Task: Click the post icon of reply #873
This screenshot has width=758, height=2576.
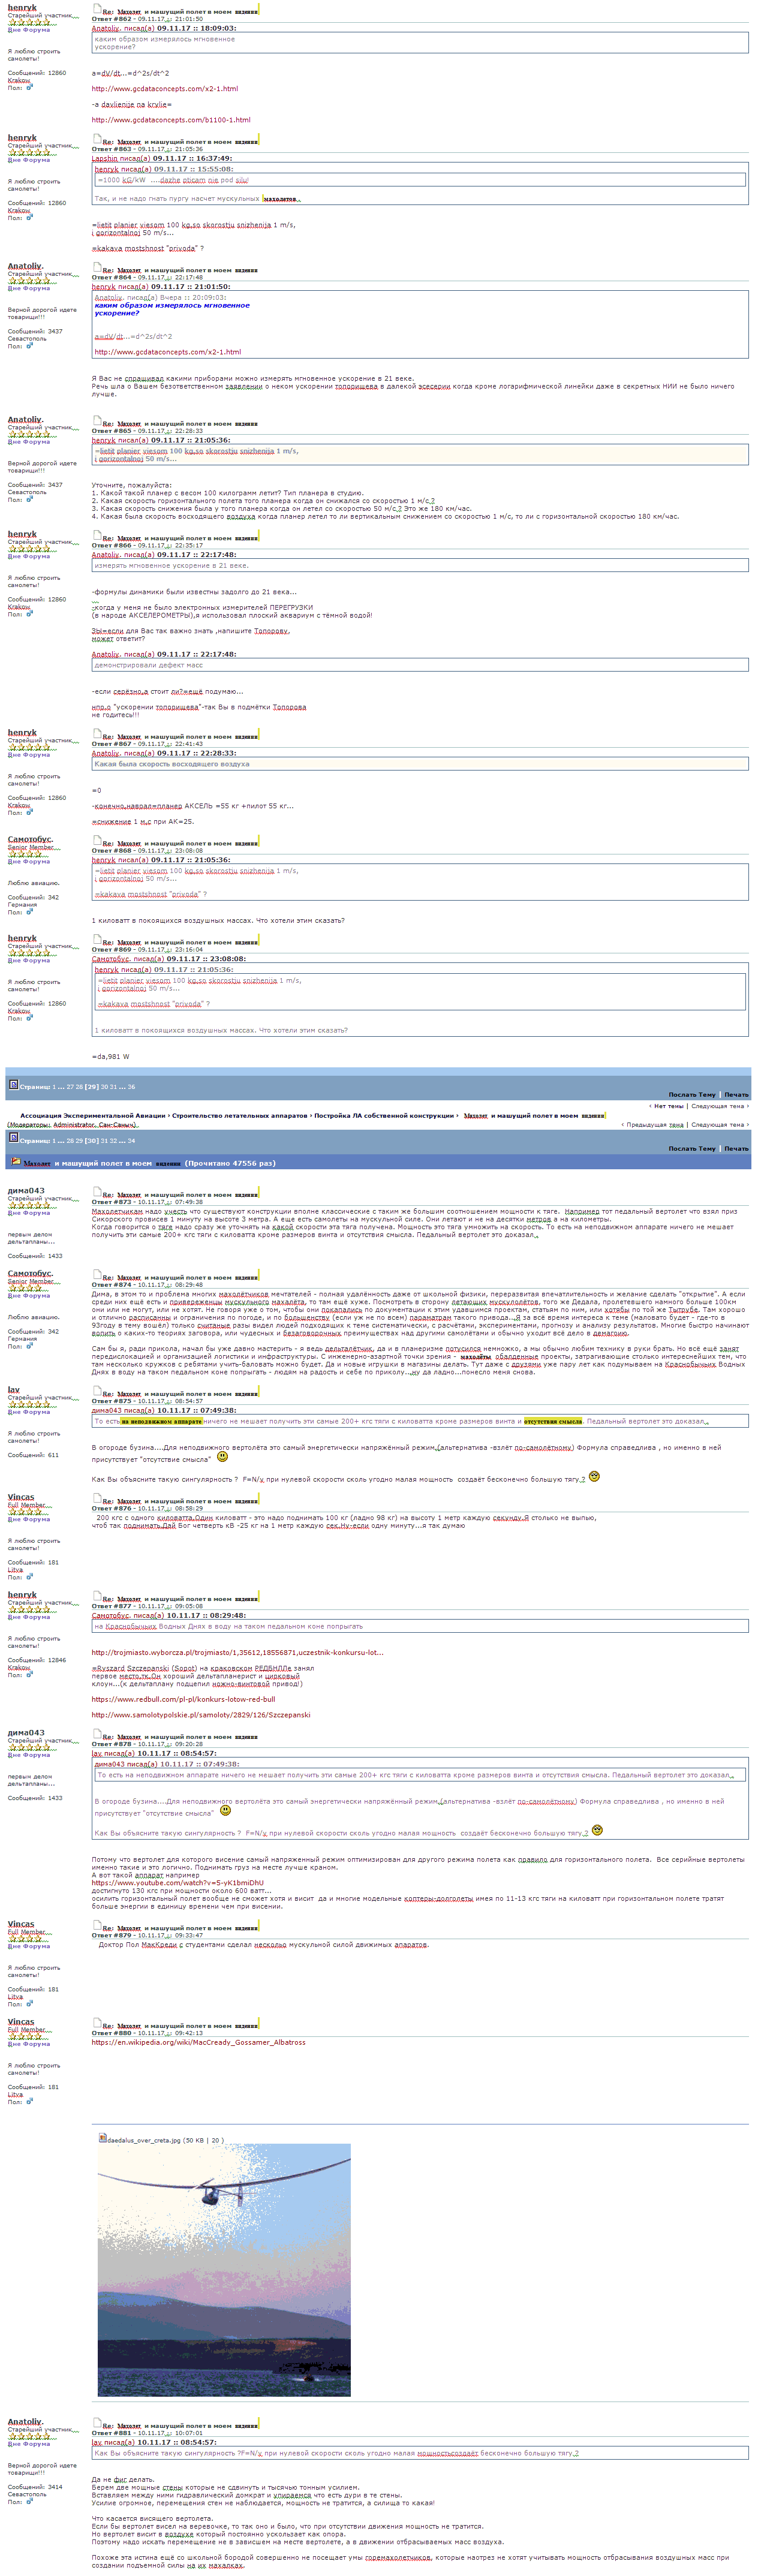Action: (x=97, y=1192)
